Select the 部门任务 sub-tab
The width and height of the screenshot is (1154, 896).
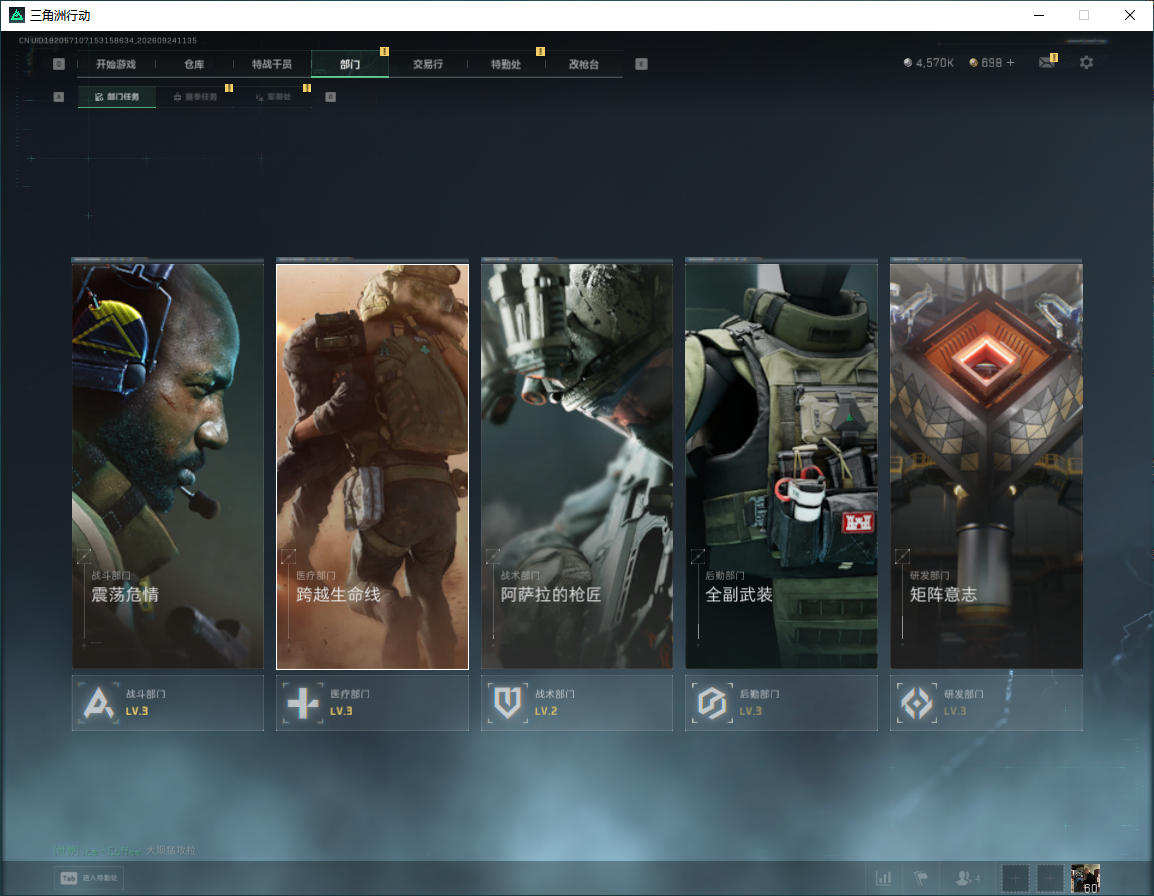coord(117,96)
